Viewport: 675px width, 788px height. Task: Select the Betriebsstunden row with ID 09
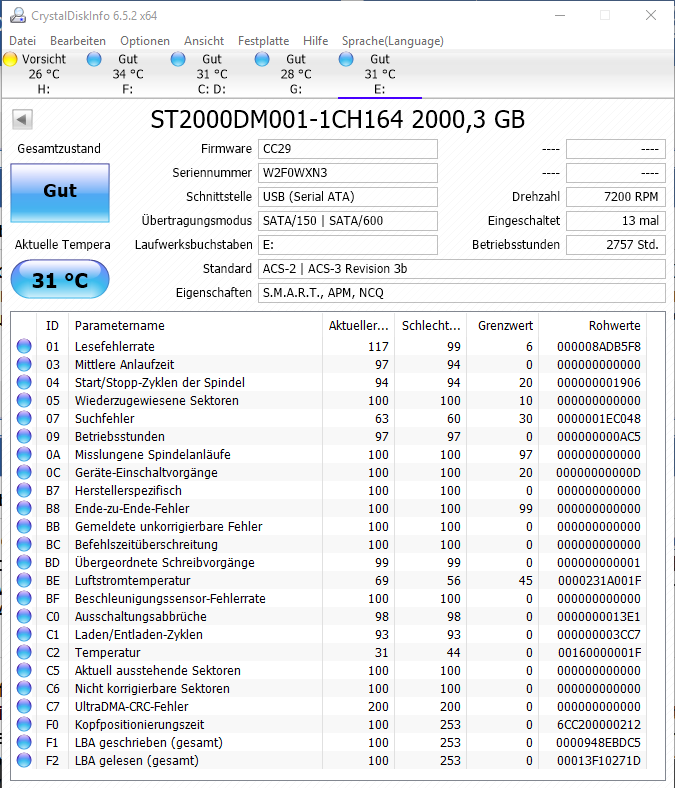[x=329, y=436]
